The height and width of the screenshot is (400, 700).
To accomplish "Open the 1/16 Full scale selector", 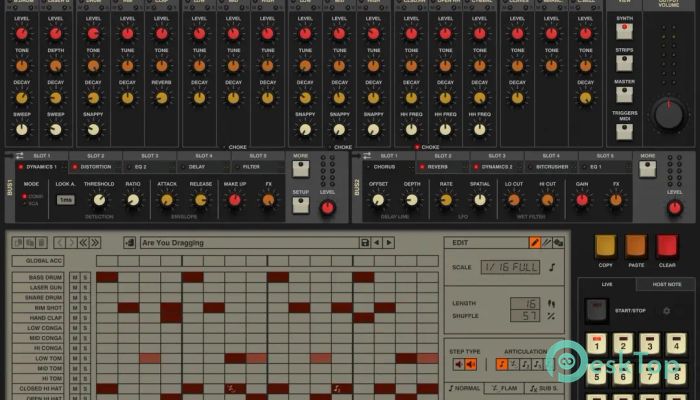I will (511, 268).
